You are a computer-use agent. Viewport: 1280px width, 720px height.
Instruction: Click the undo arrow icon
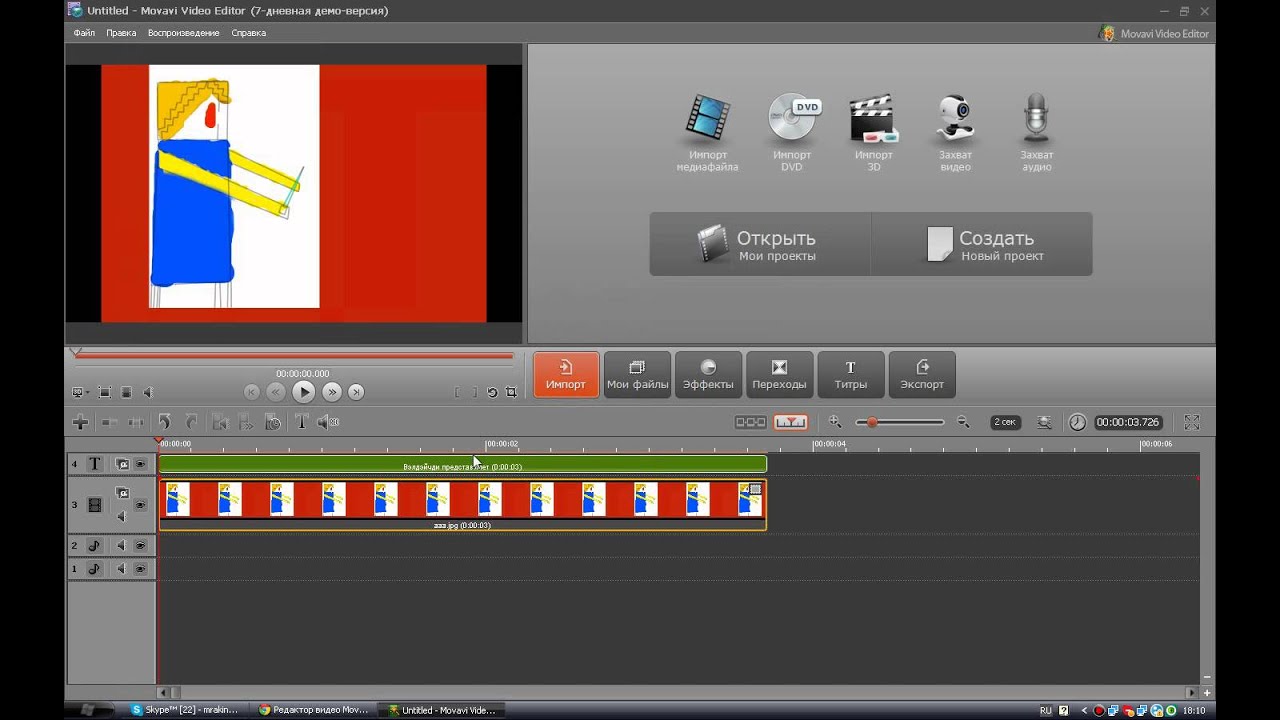pos(164,423)
